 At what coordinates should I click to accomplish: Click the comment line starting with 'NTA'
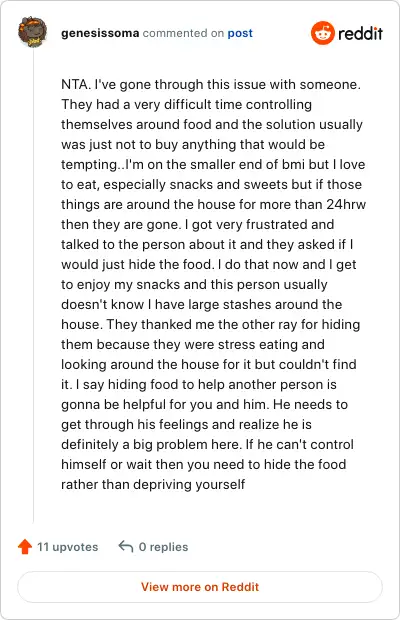pos(211,84)
